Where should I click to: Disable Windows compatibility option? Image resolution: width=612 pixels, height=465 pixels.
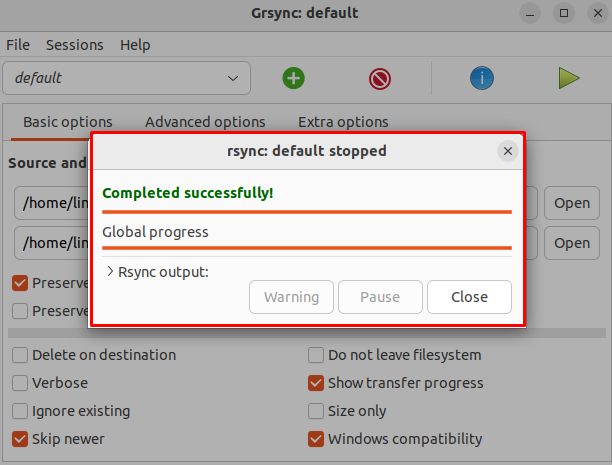(x=316, y=439)
